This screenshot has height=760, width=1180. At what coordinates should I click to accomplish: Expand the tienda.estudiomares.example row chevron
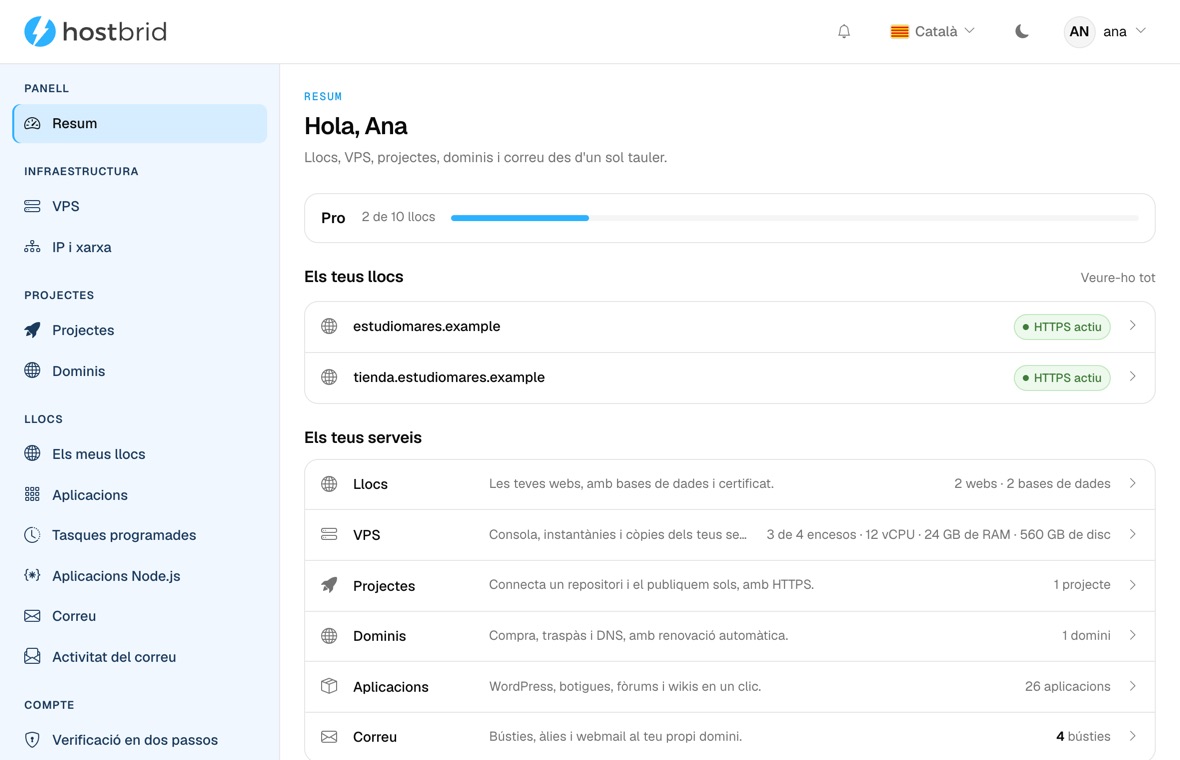click(1133, 377)
